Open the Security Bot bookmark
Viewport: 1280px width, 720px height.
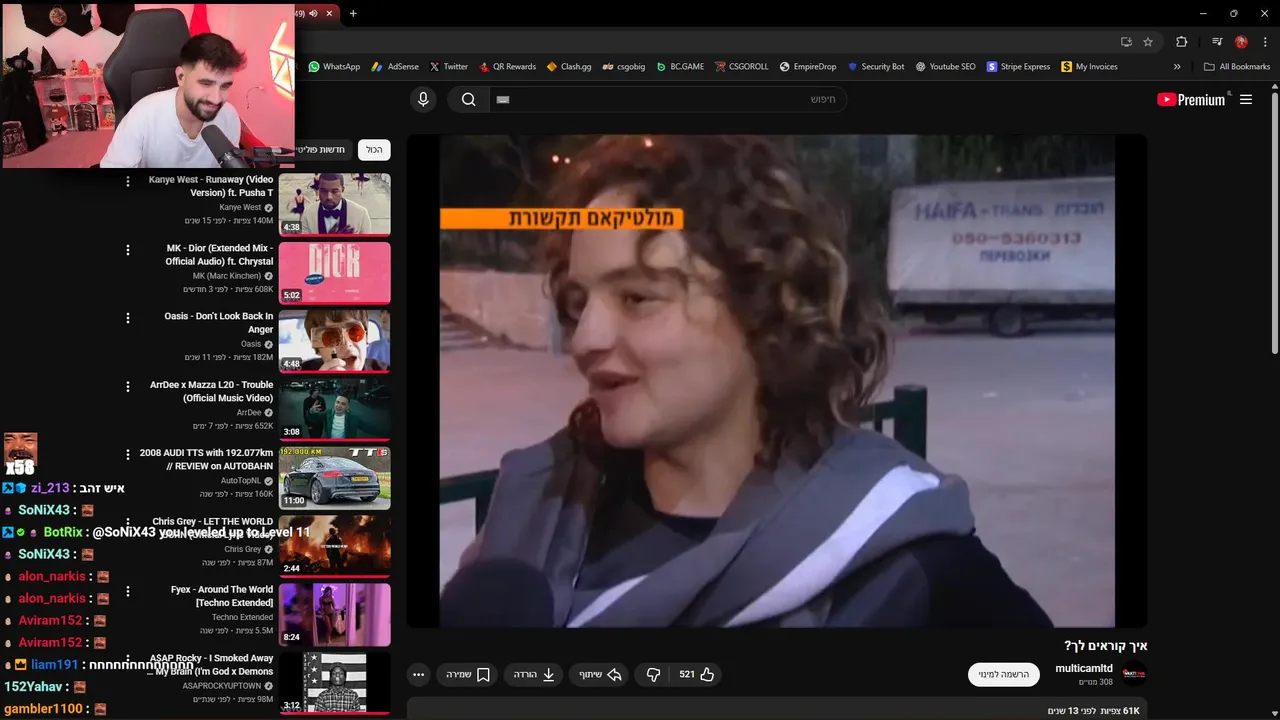click(875, 67)
